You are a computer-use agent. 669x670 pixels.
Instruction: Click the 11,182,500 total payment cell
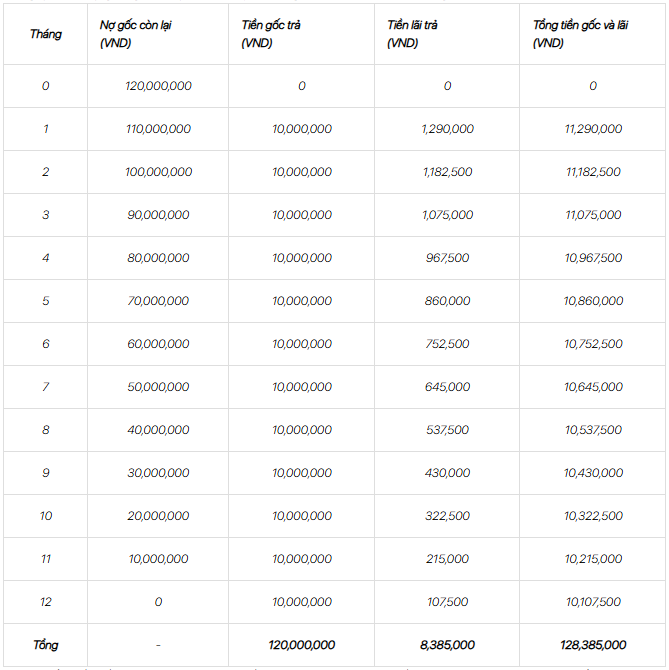click(593, 172)
